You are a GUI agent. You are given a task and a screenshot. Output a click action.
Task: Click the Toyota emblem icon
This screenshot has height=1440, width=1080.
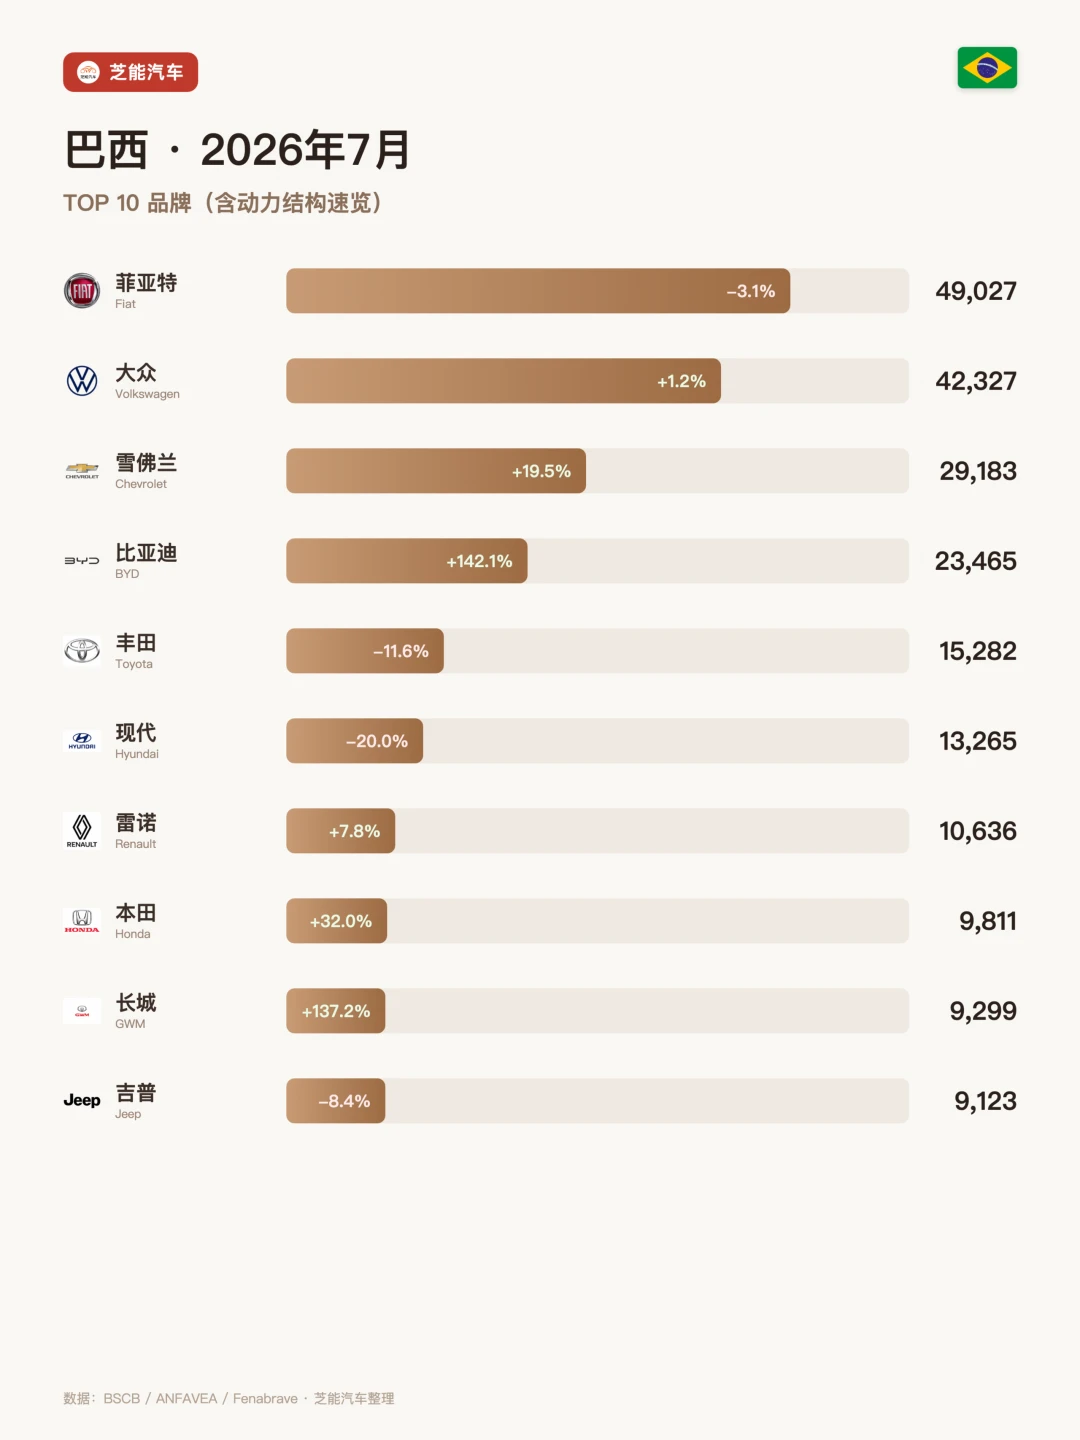pos(82,651)
